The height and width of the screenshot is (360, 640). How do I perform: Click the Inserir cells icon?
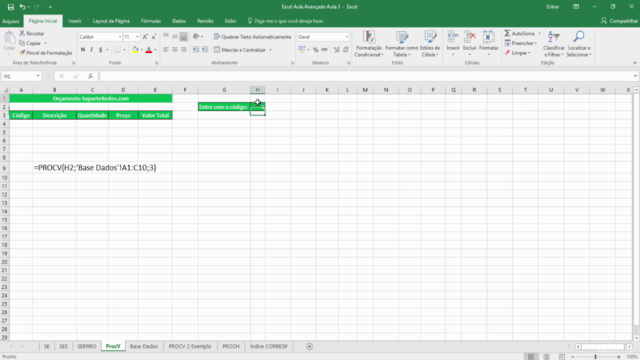coord(453,37)
